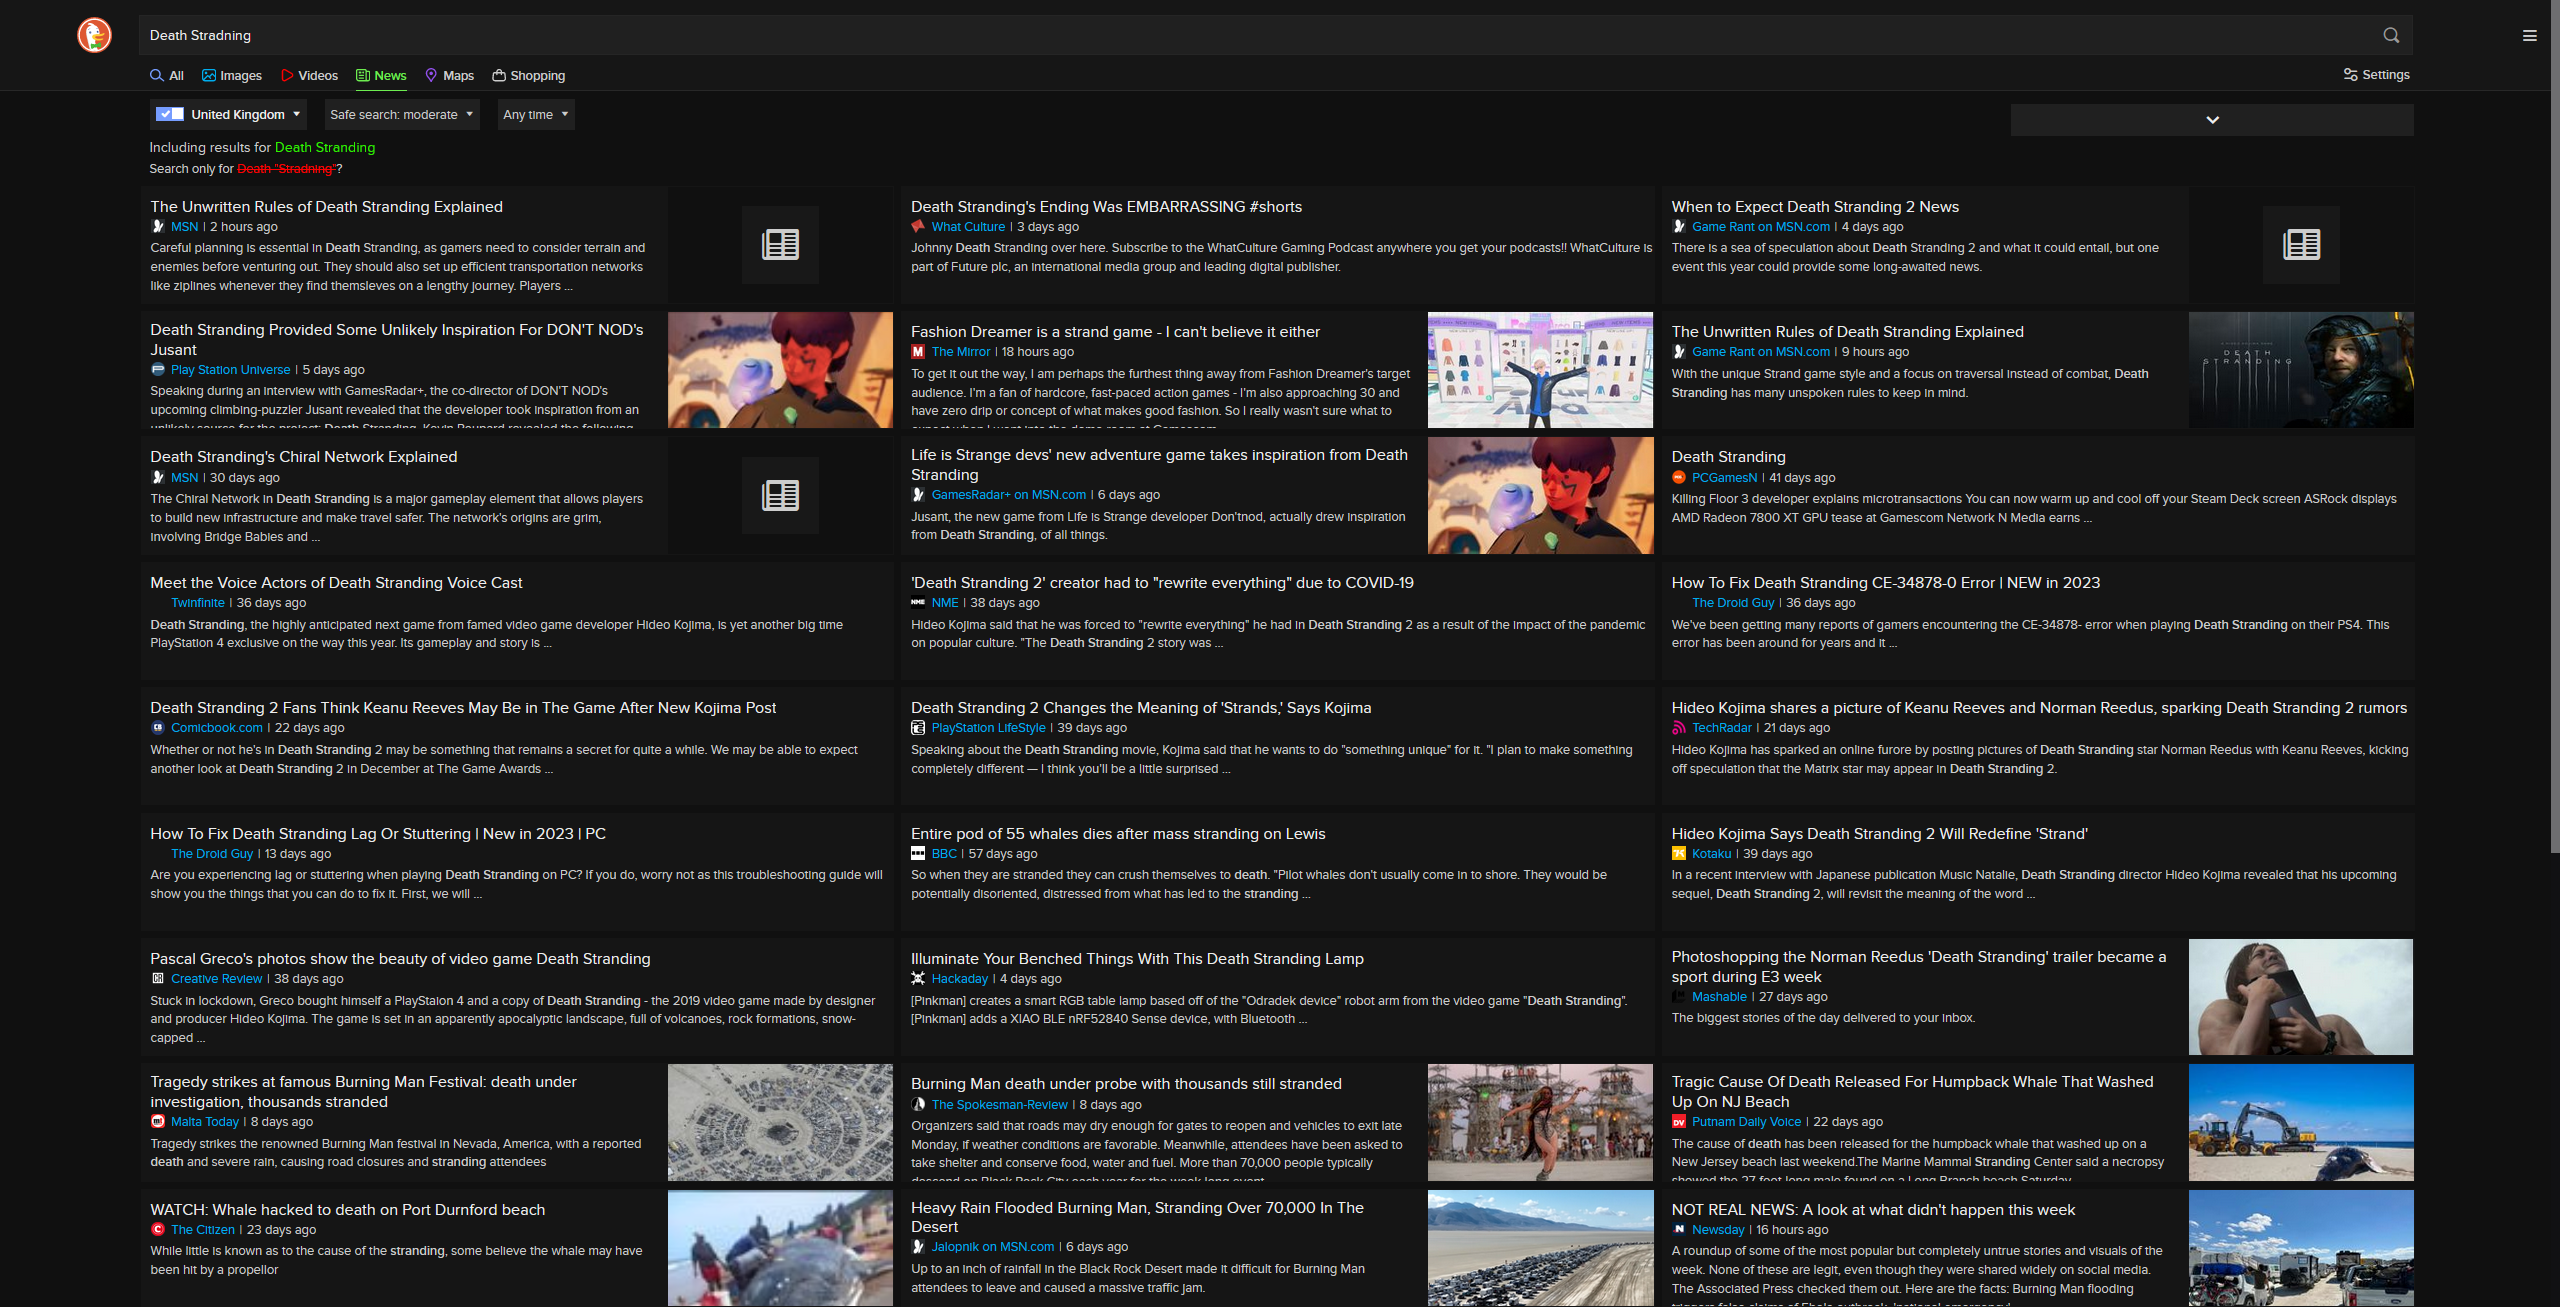The height and width of the screenshot is (1307, 2560).
Task: Click the BBC source favicon
Action: pos(917,853)
